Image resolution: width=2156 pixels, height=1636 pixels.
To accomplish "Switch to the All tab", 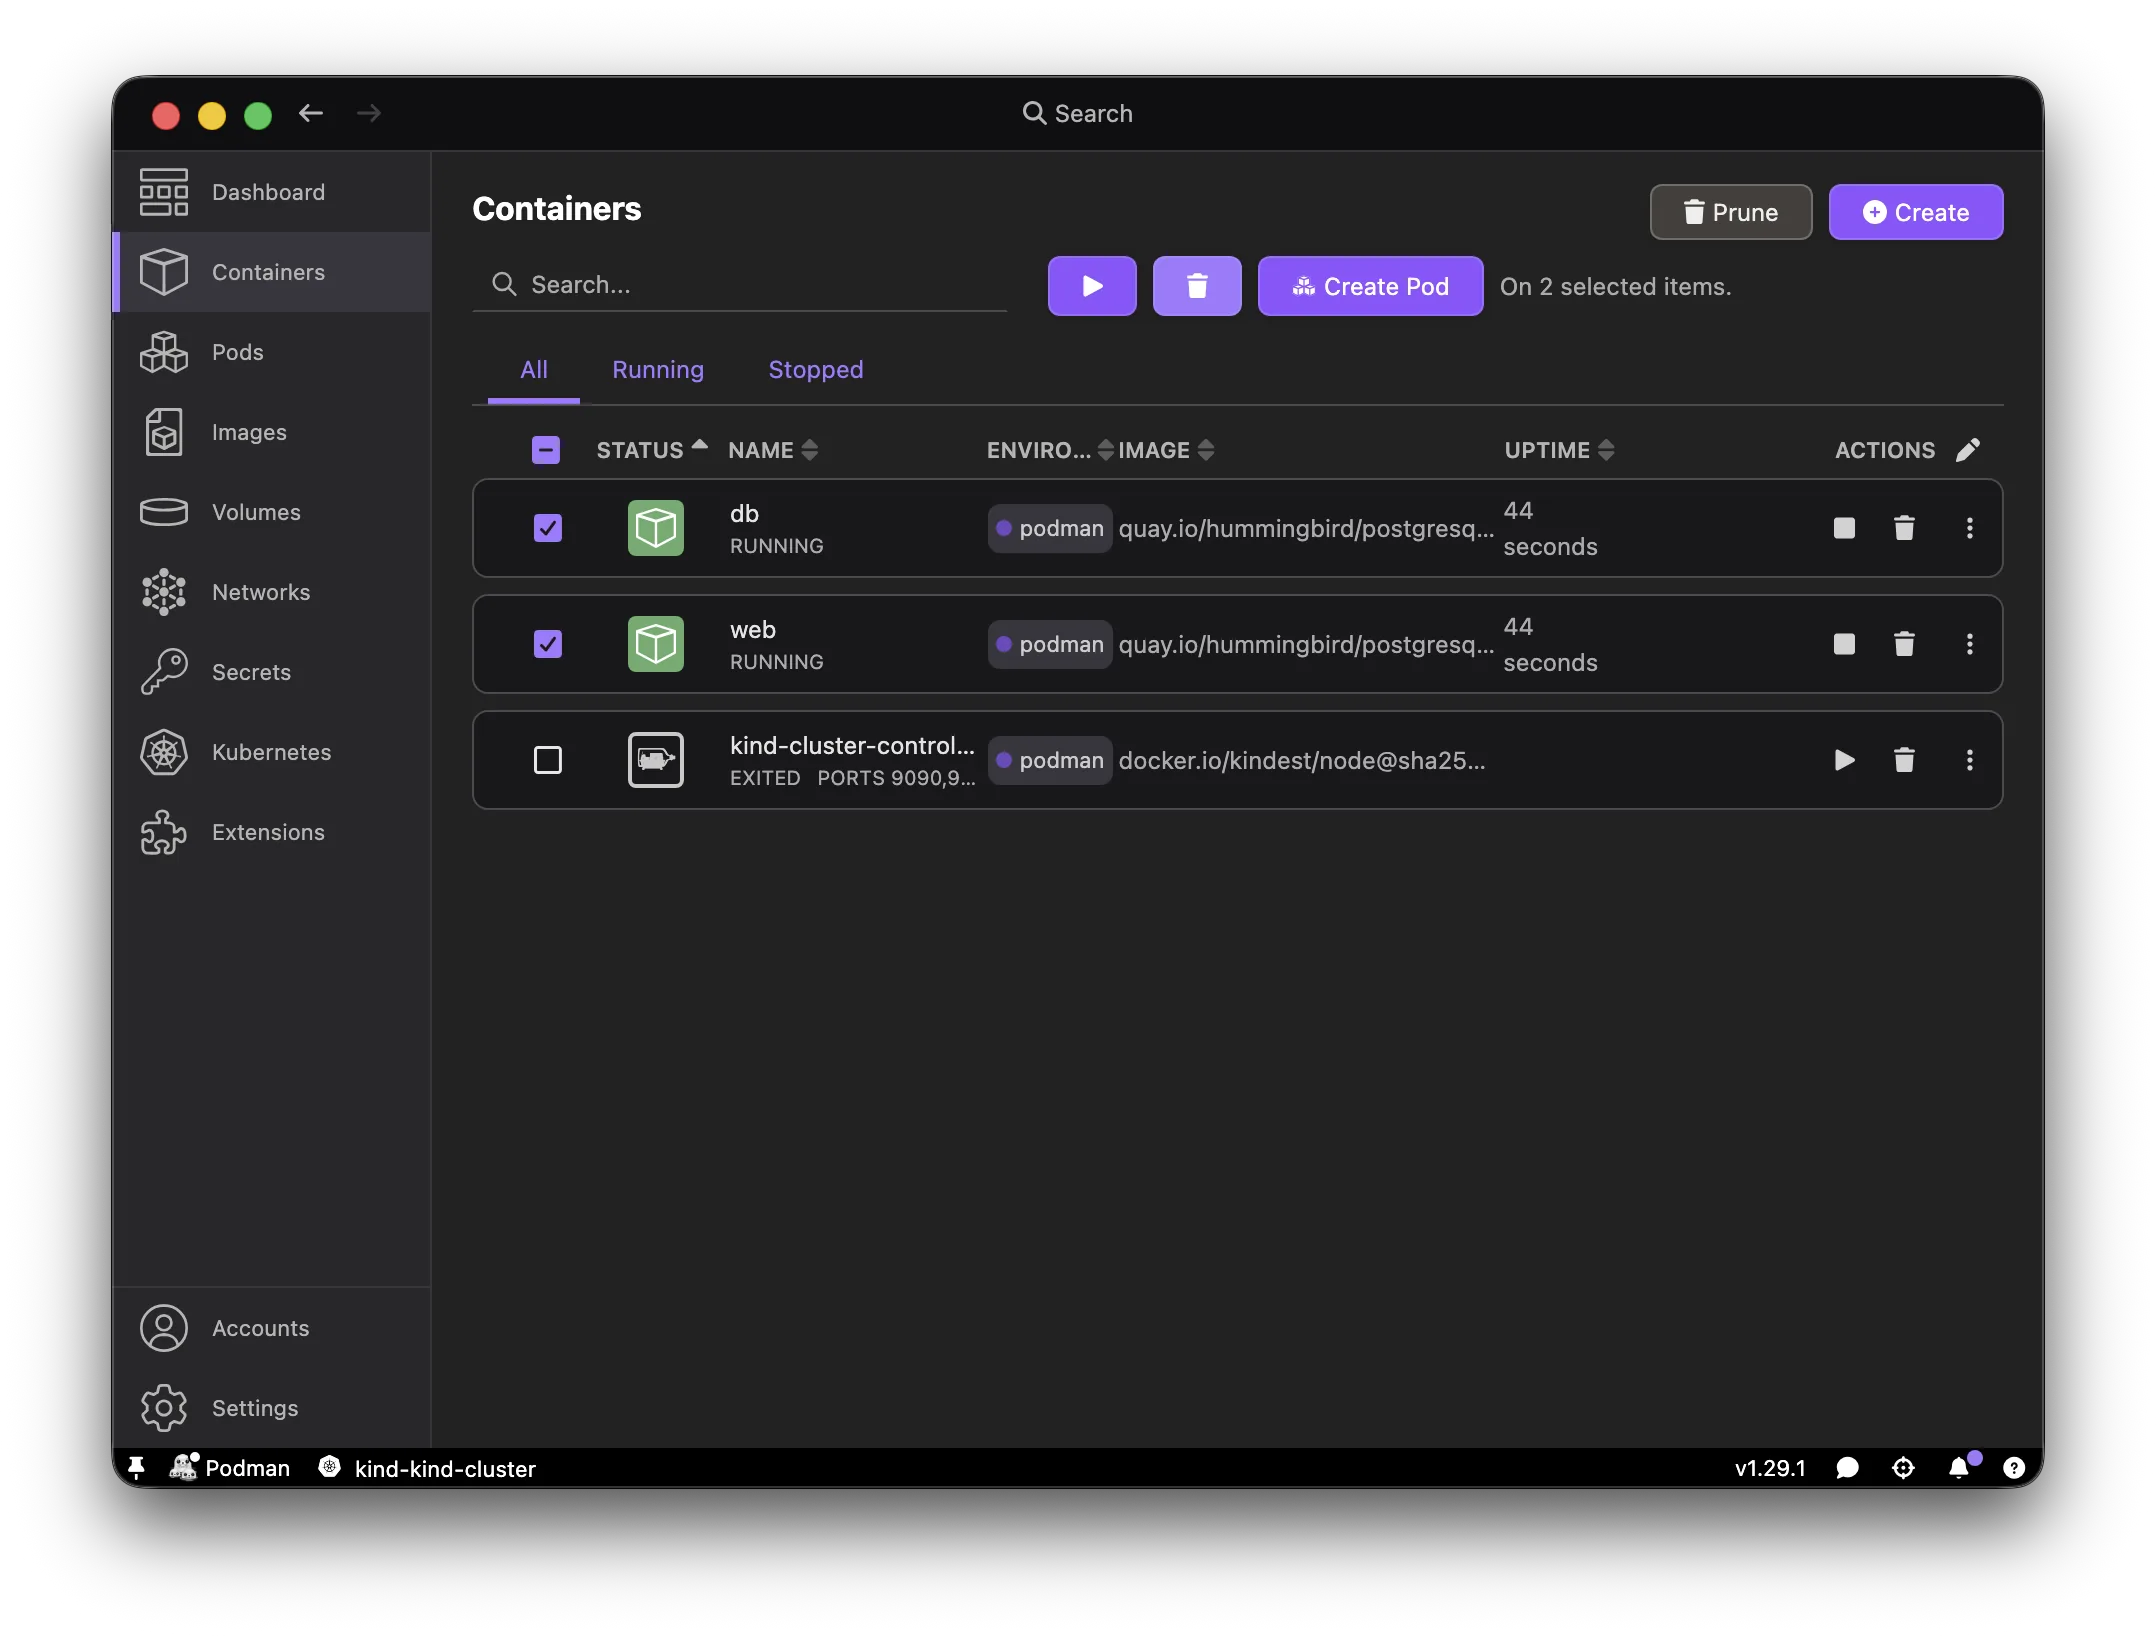I will coord(534,370).
